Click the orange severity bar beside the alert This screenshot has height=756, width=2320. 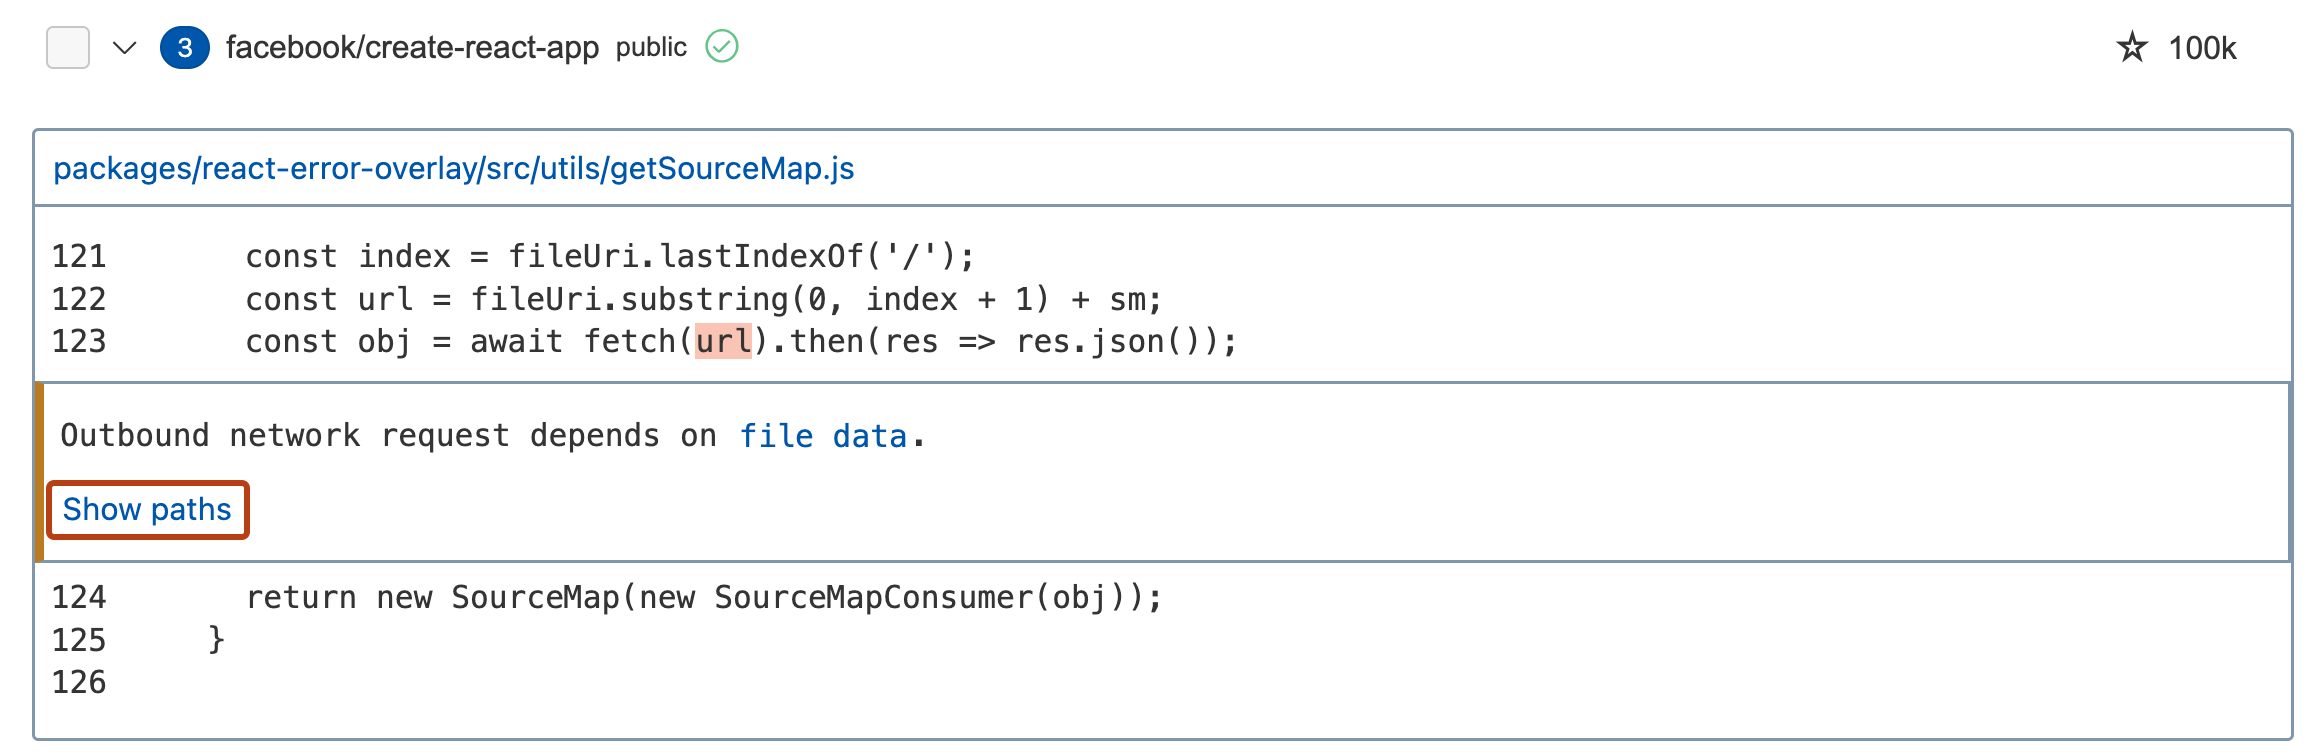point(40,470)
